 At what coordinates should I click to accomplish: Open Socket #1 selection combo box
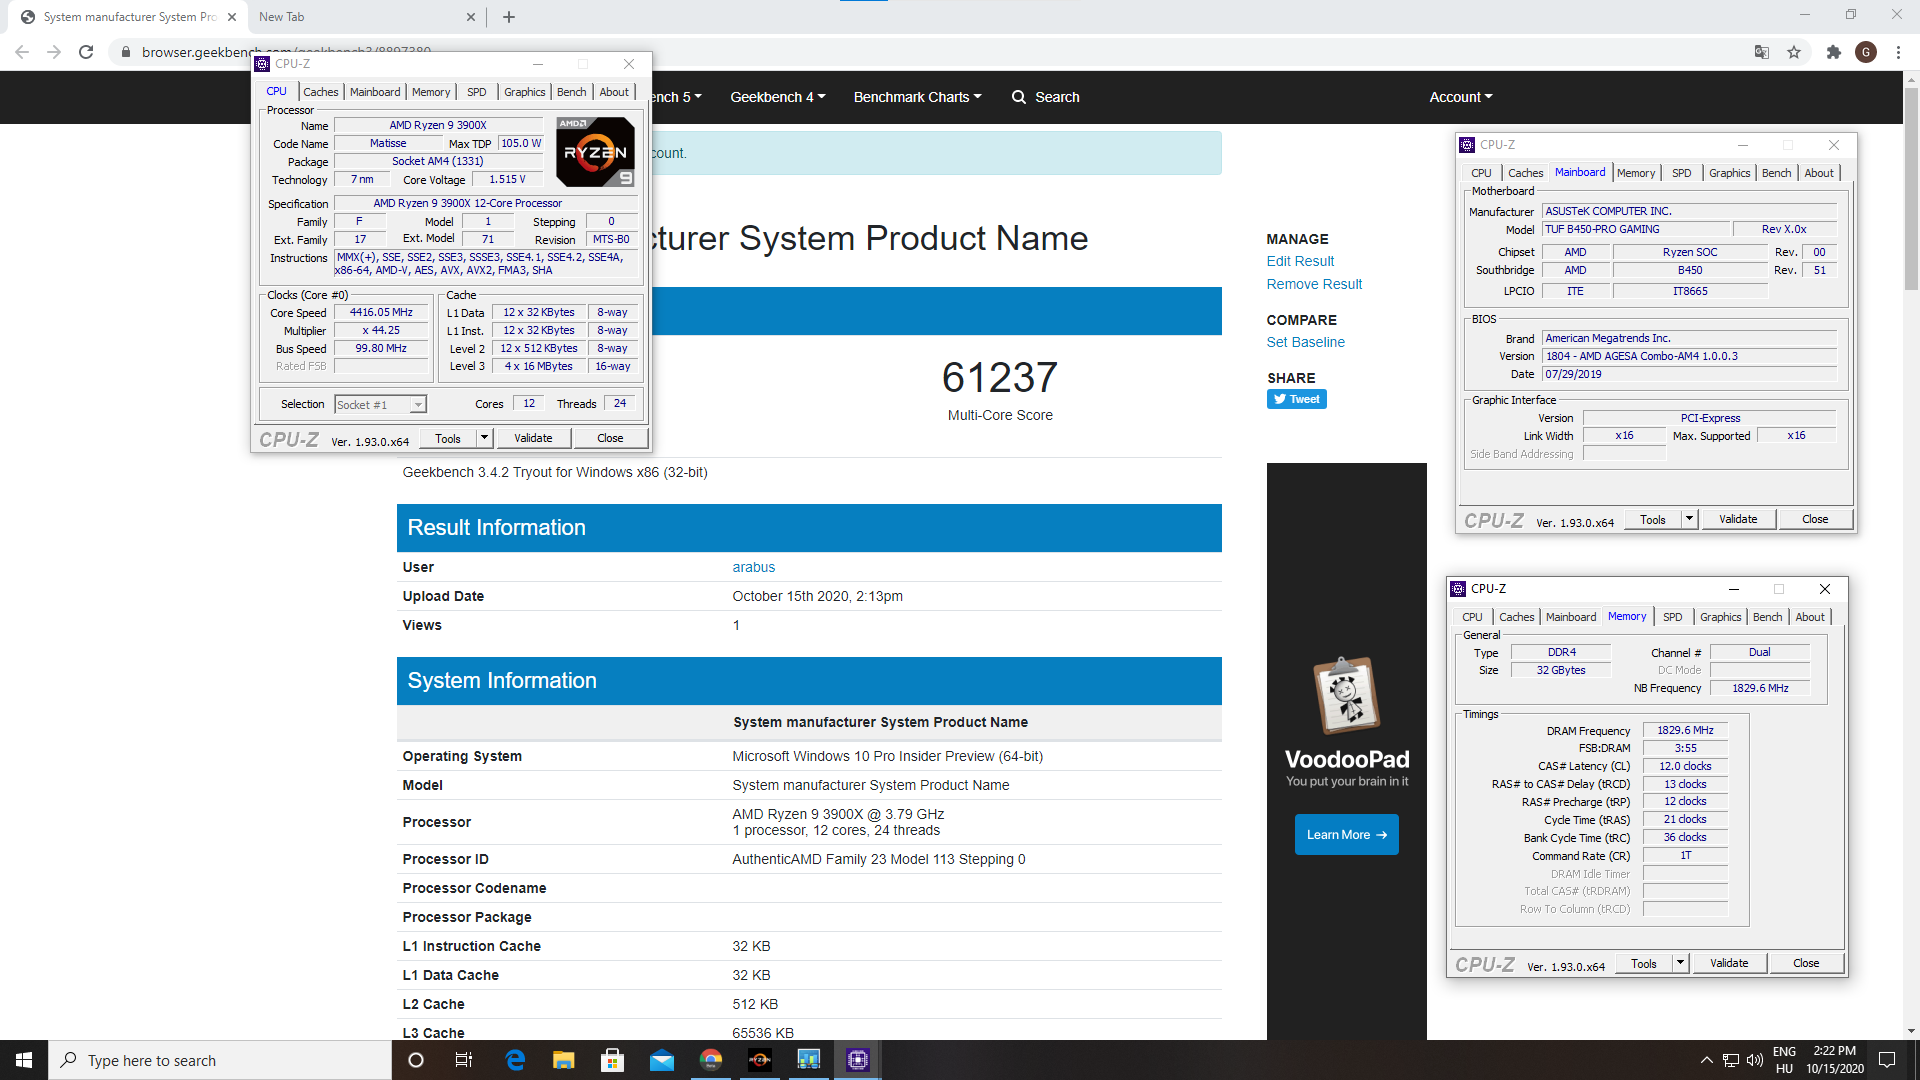pos(380,404)
